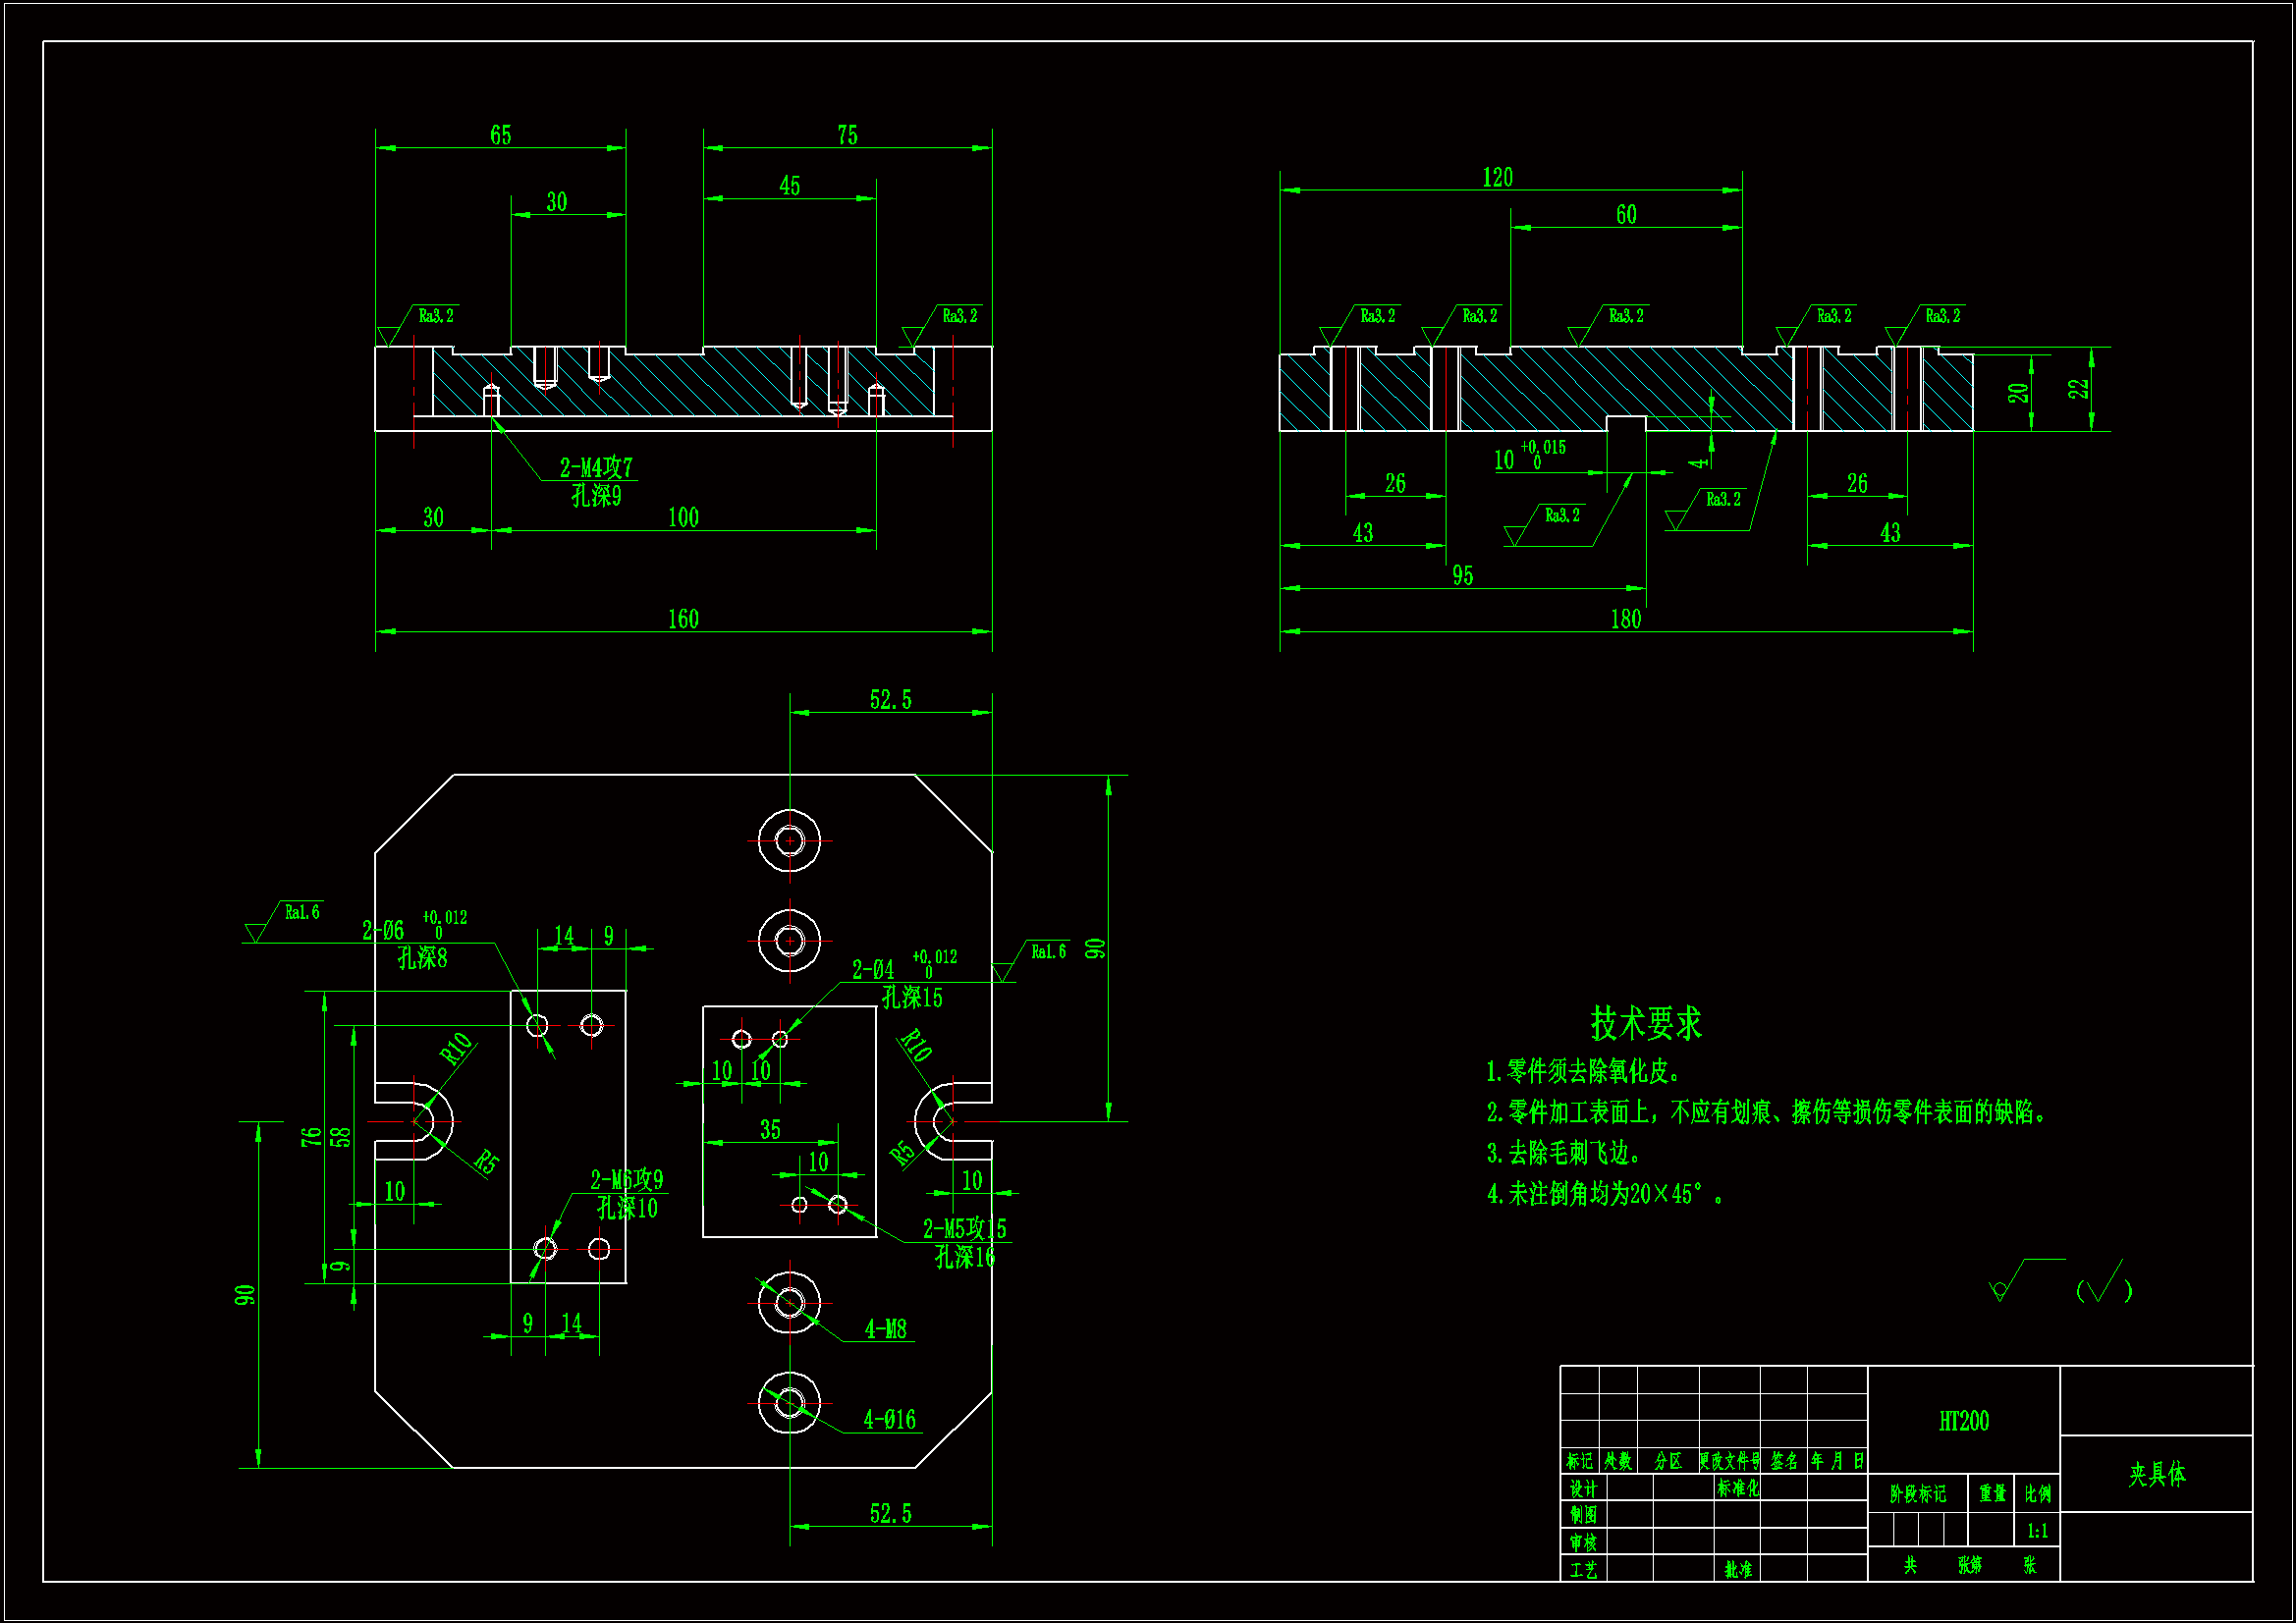Click the 技术要求 heading text

click(1646, 1023)
